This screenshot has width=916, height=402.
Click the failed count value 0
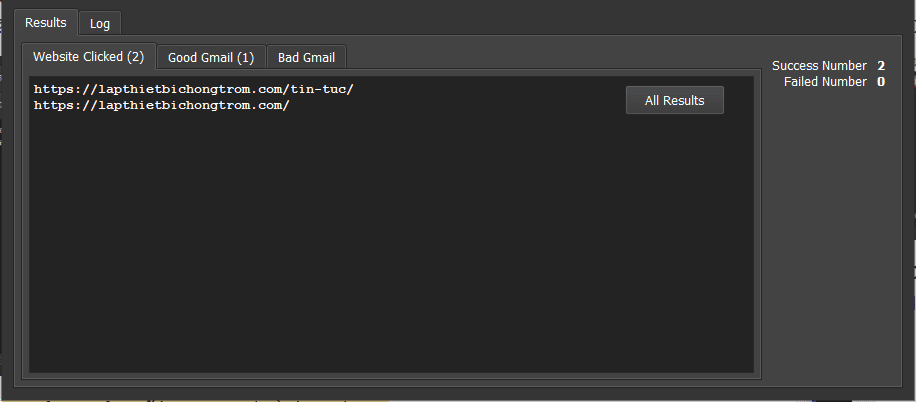[881, 82]
